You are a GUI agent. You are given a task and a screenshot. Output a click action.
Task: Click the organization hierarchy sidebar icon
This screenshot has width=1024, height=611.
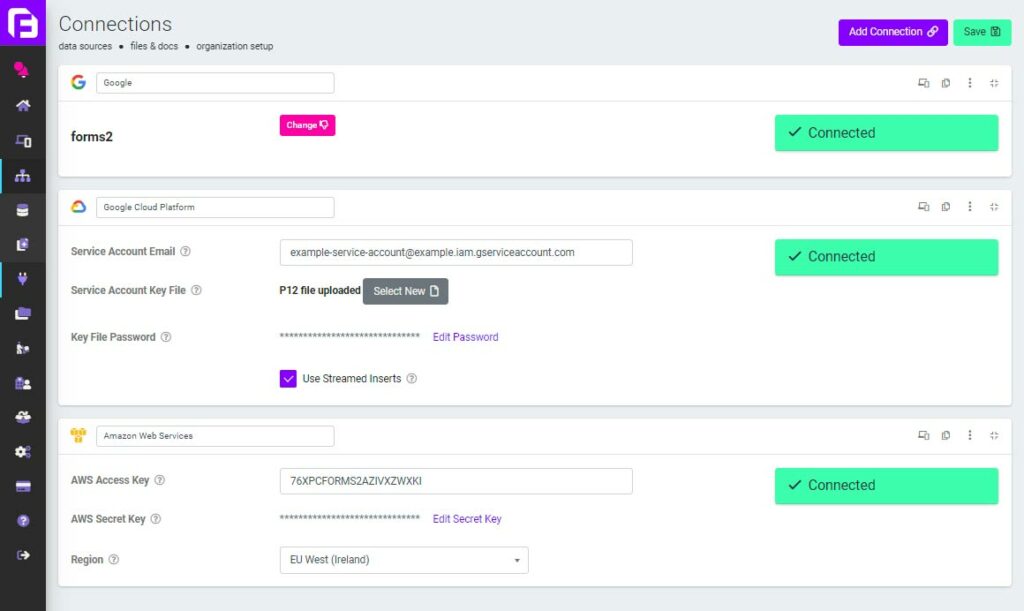pyautogui.click(x=23, y=176)
